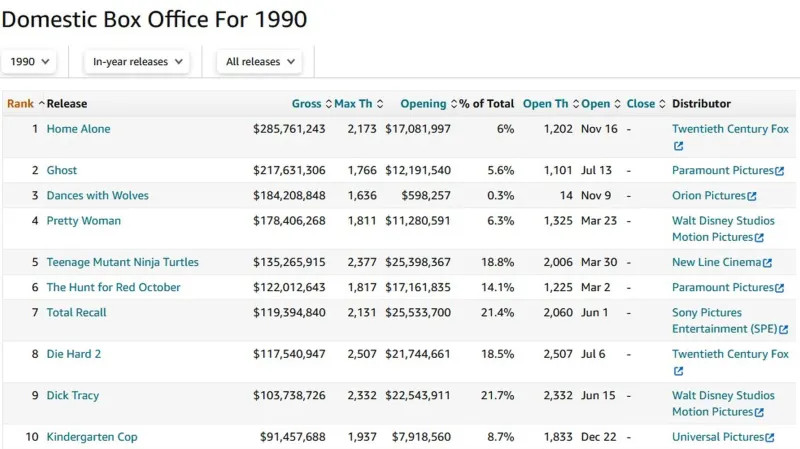Open the Home Alone movie link

(x=78, y=129)
